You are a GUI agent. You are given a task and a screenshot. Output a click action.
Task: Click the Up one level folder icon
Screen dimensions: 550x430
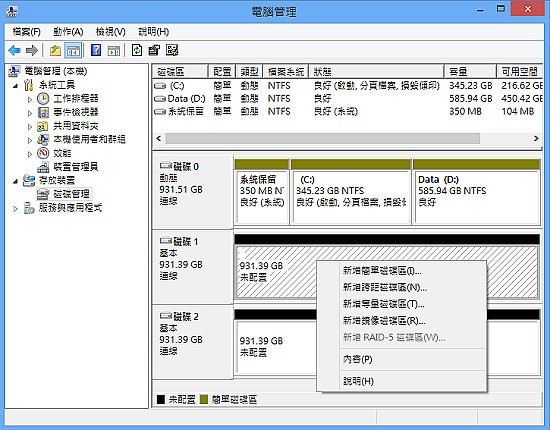[55, 51]
